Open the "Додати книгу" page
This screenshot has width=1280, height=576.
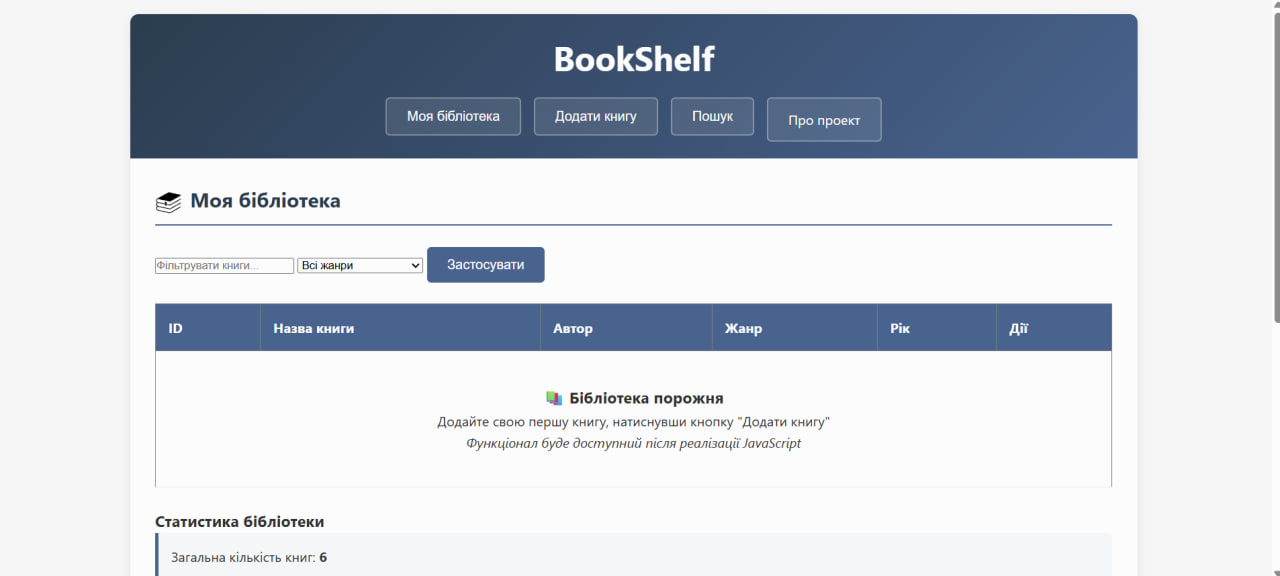point(595,116)
